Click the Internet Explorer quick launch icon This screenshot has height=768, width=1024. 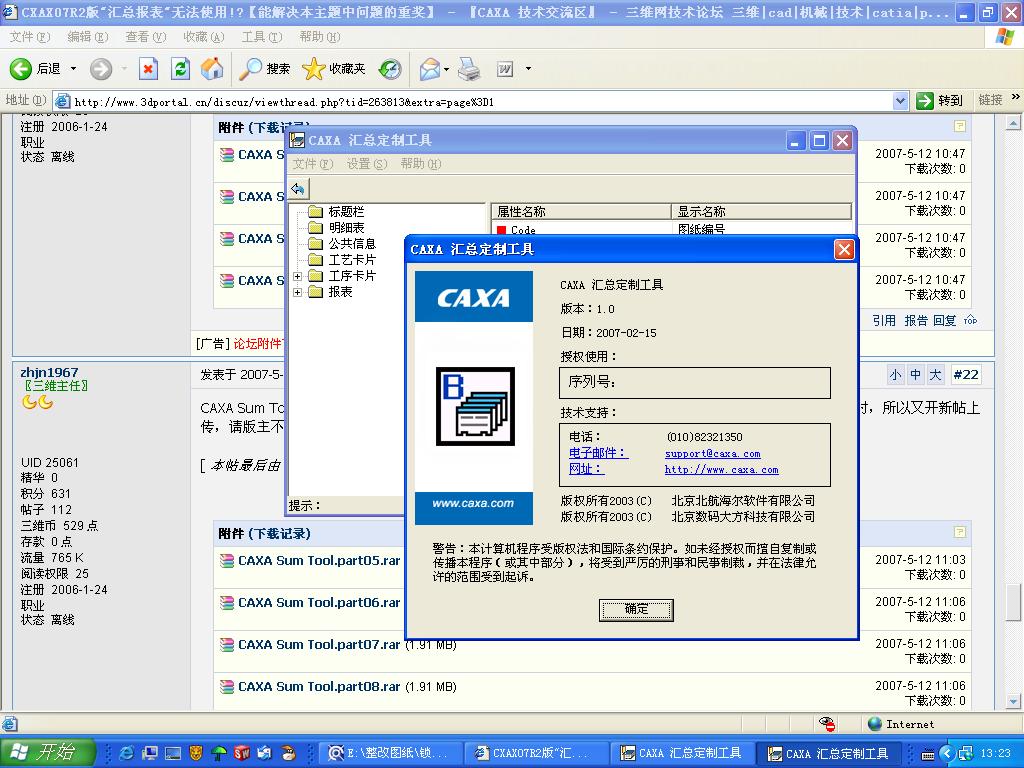tap(127, 753)
